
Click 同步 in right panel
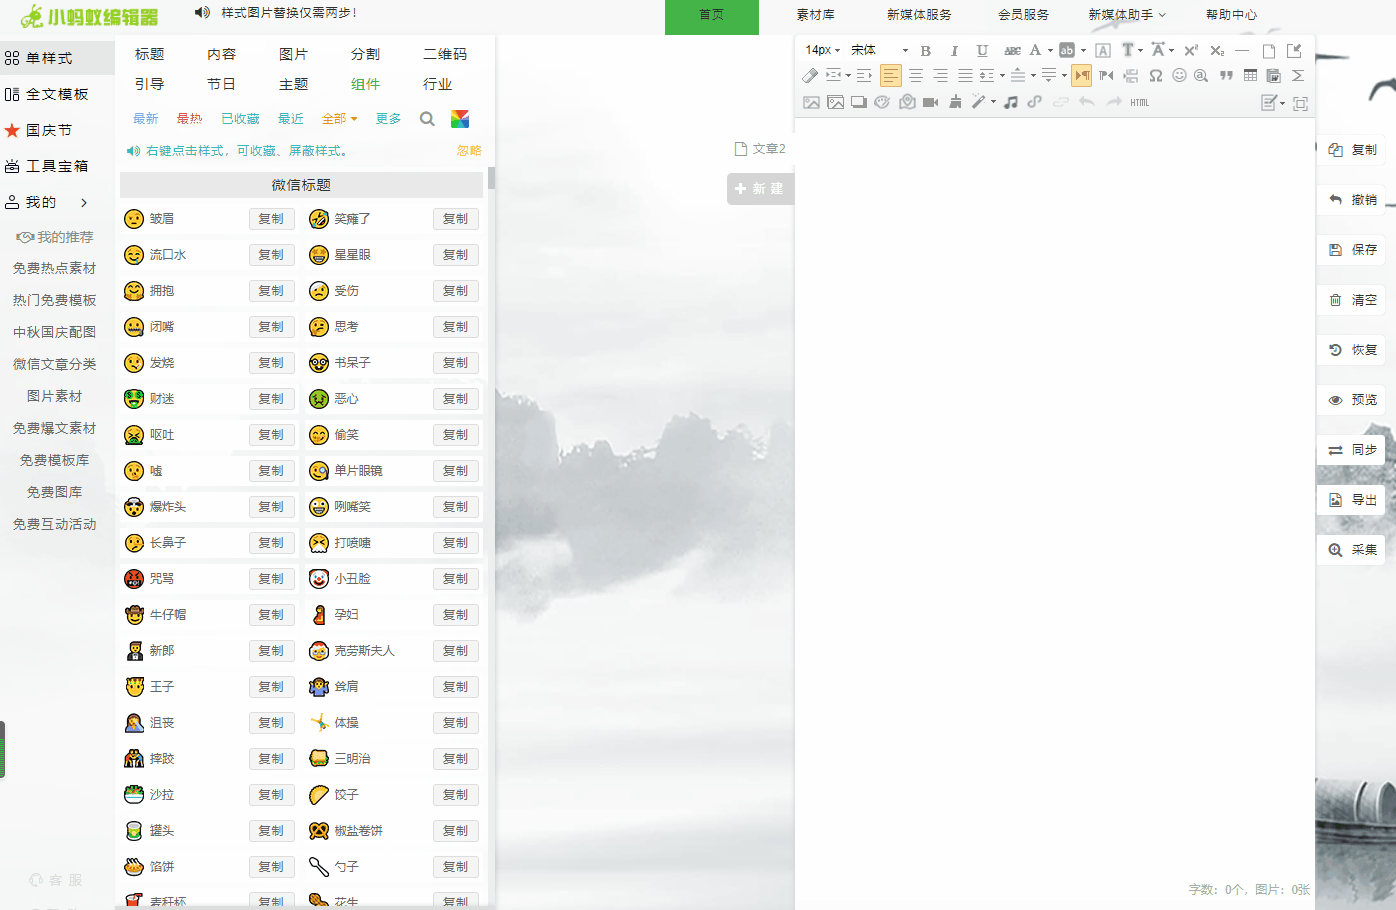[1352, 450]
